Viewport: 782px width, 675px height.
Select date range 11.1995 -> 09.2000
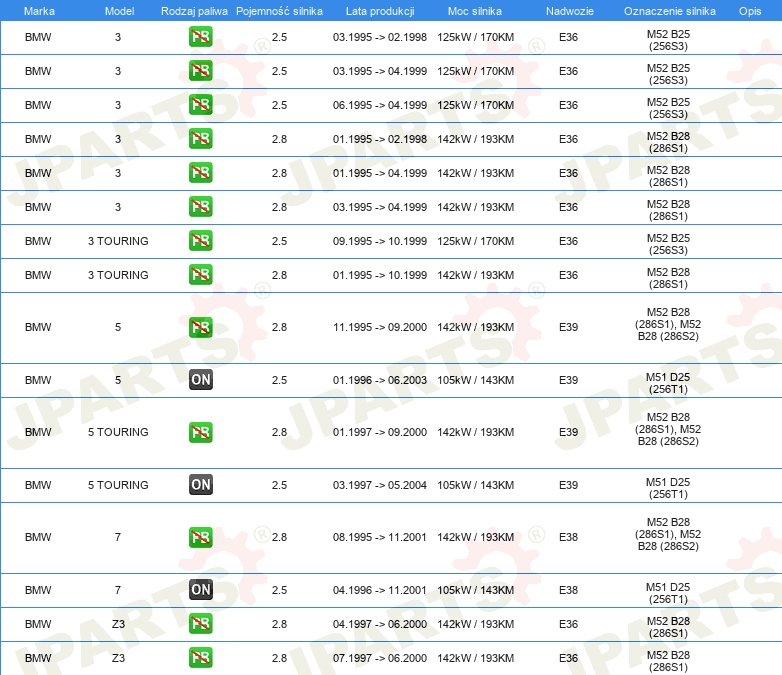click(380, 327)
